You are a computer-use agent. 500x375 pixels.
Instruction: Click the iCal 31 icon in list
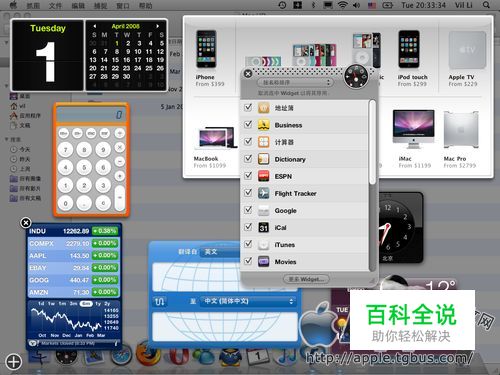click(x=264, y=228)
